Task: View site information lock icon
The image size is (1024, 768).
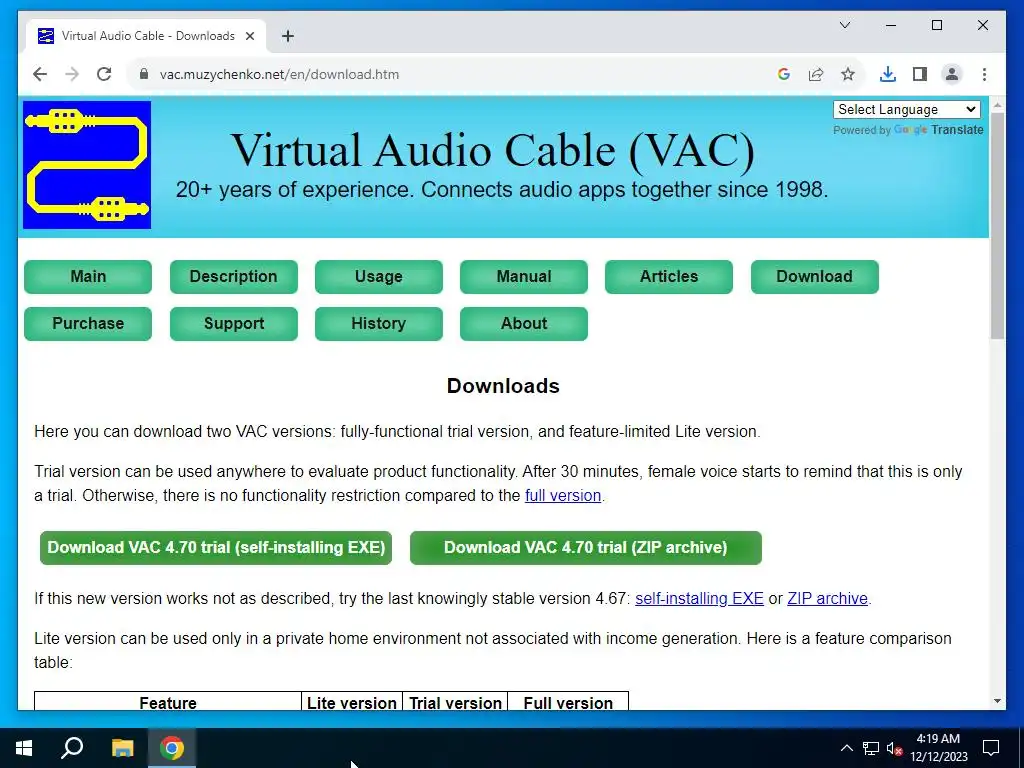Action: [x=144, y=74]
